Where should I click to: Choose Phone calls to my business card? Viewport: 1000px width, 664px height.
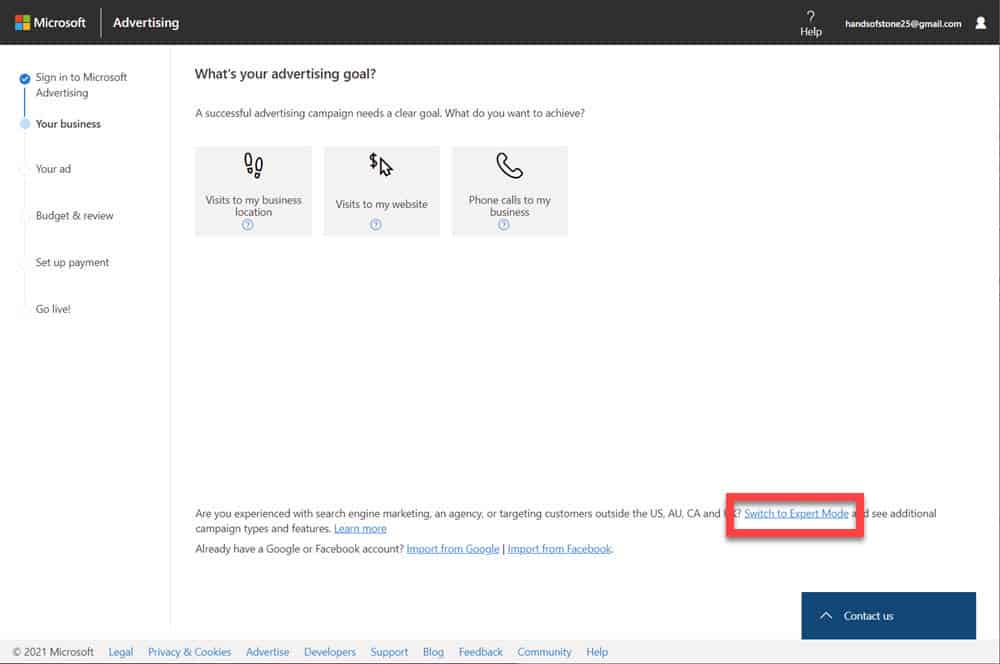510,191
